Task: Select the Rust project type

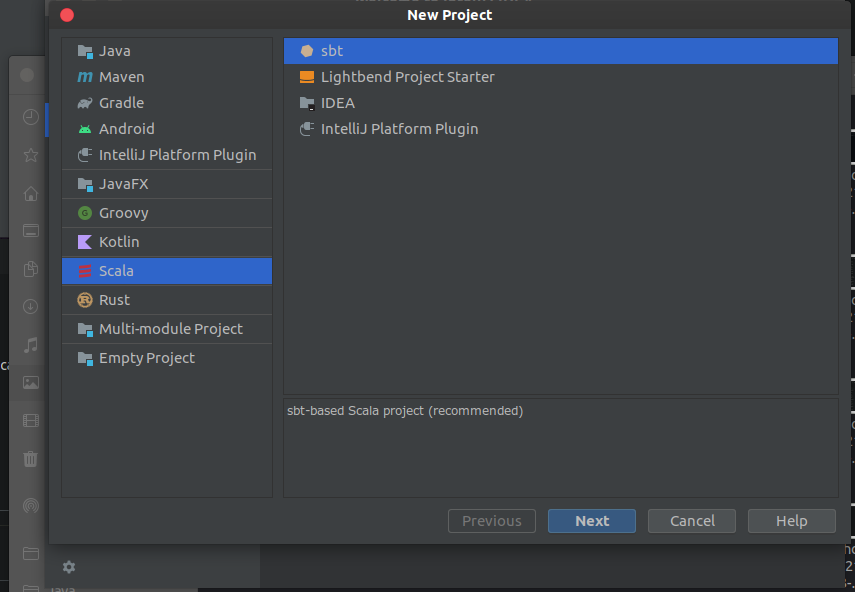Action: 114,300
